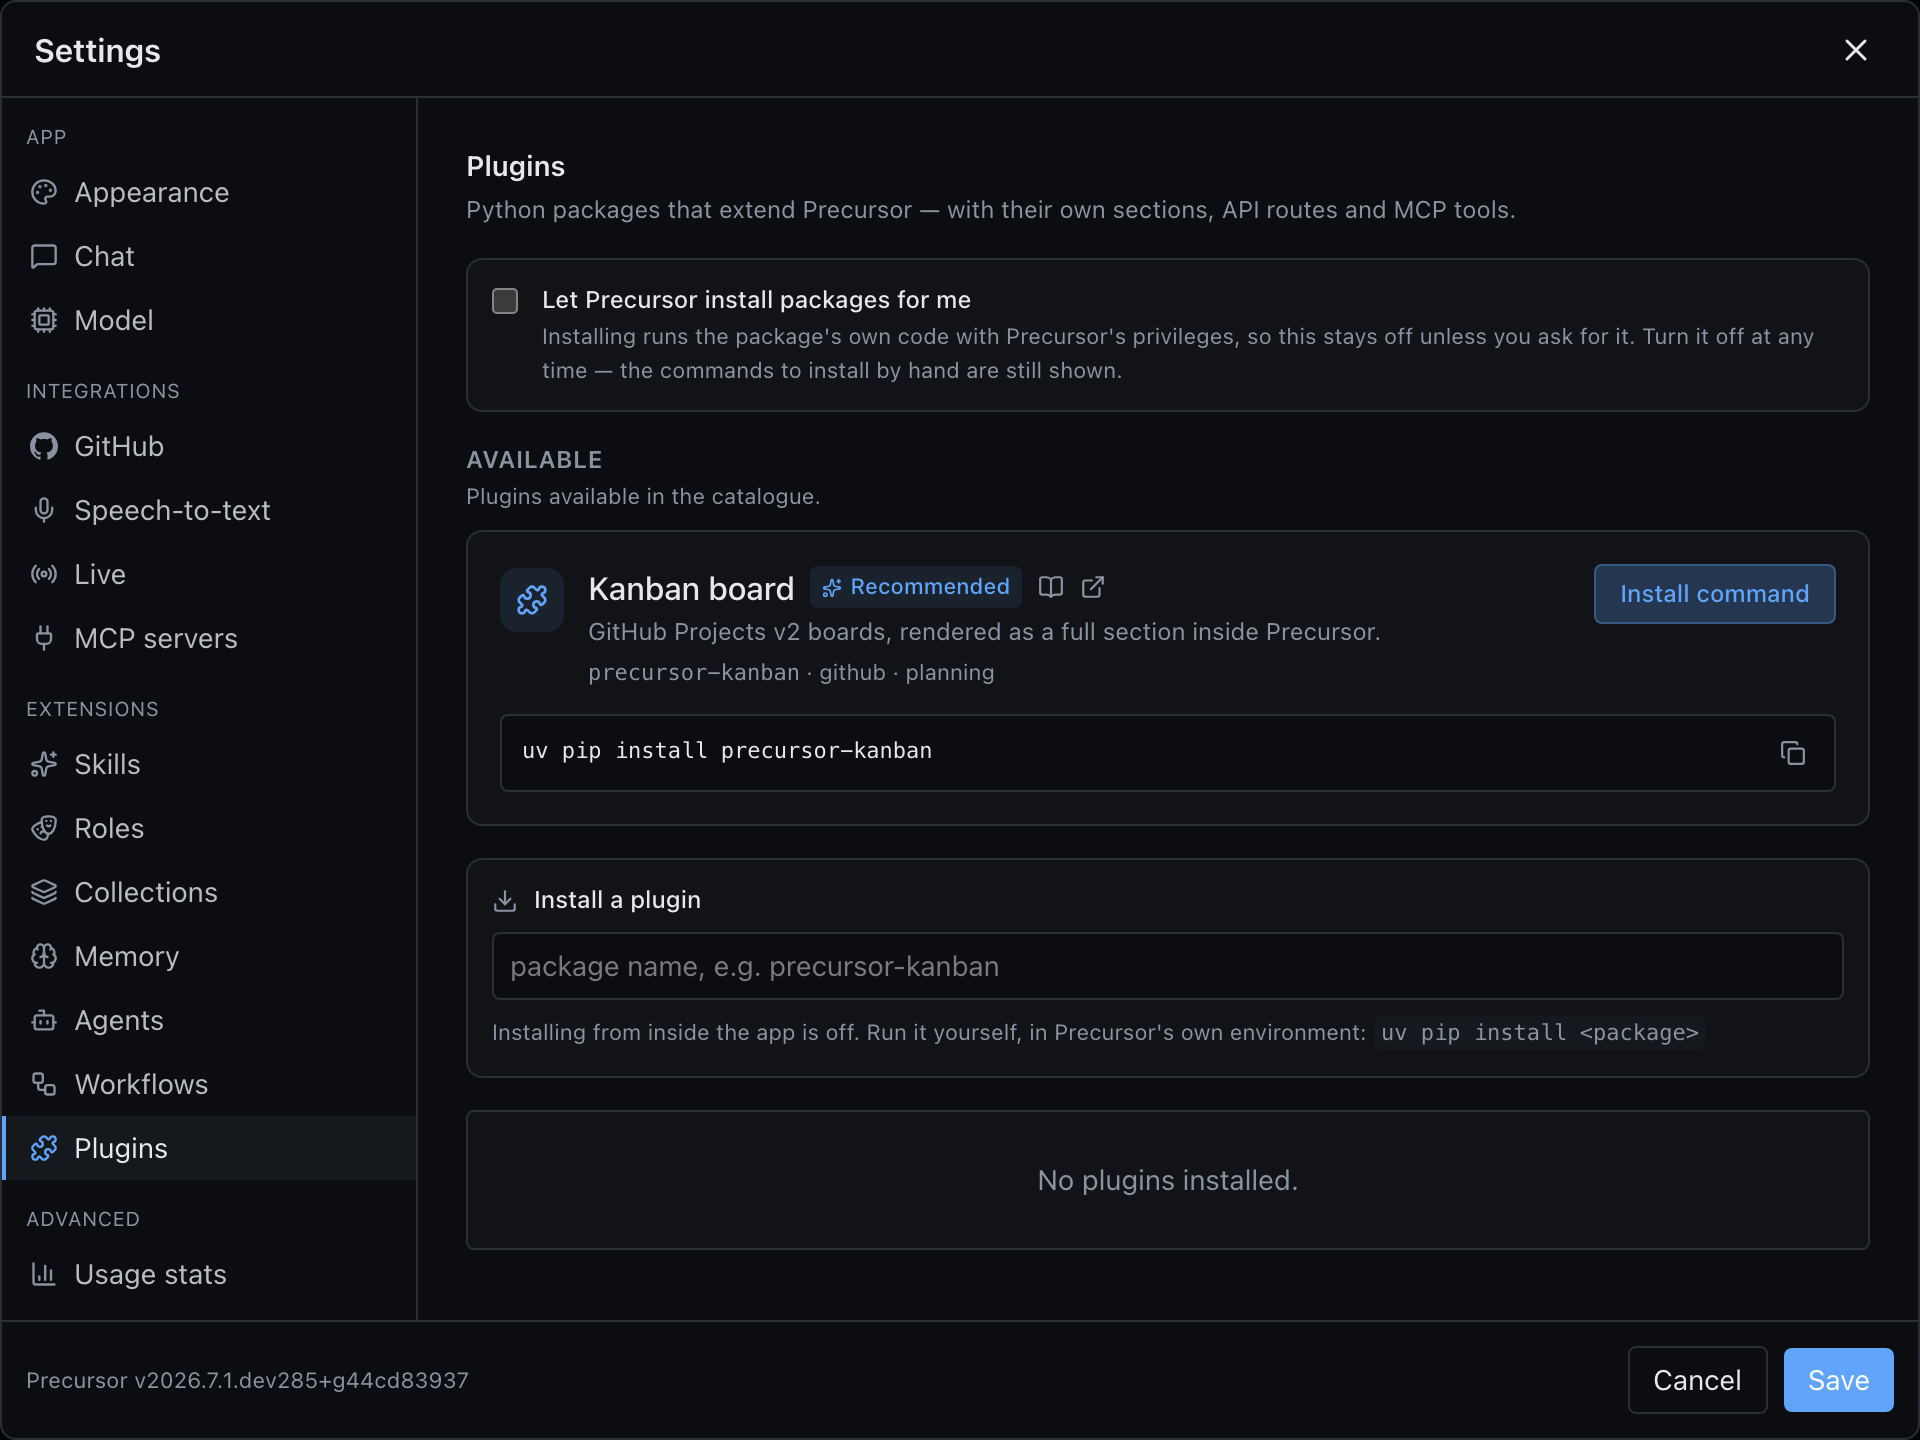
Task: Click the download icon beside Install a plugin
Action: point(505,900)
